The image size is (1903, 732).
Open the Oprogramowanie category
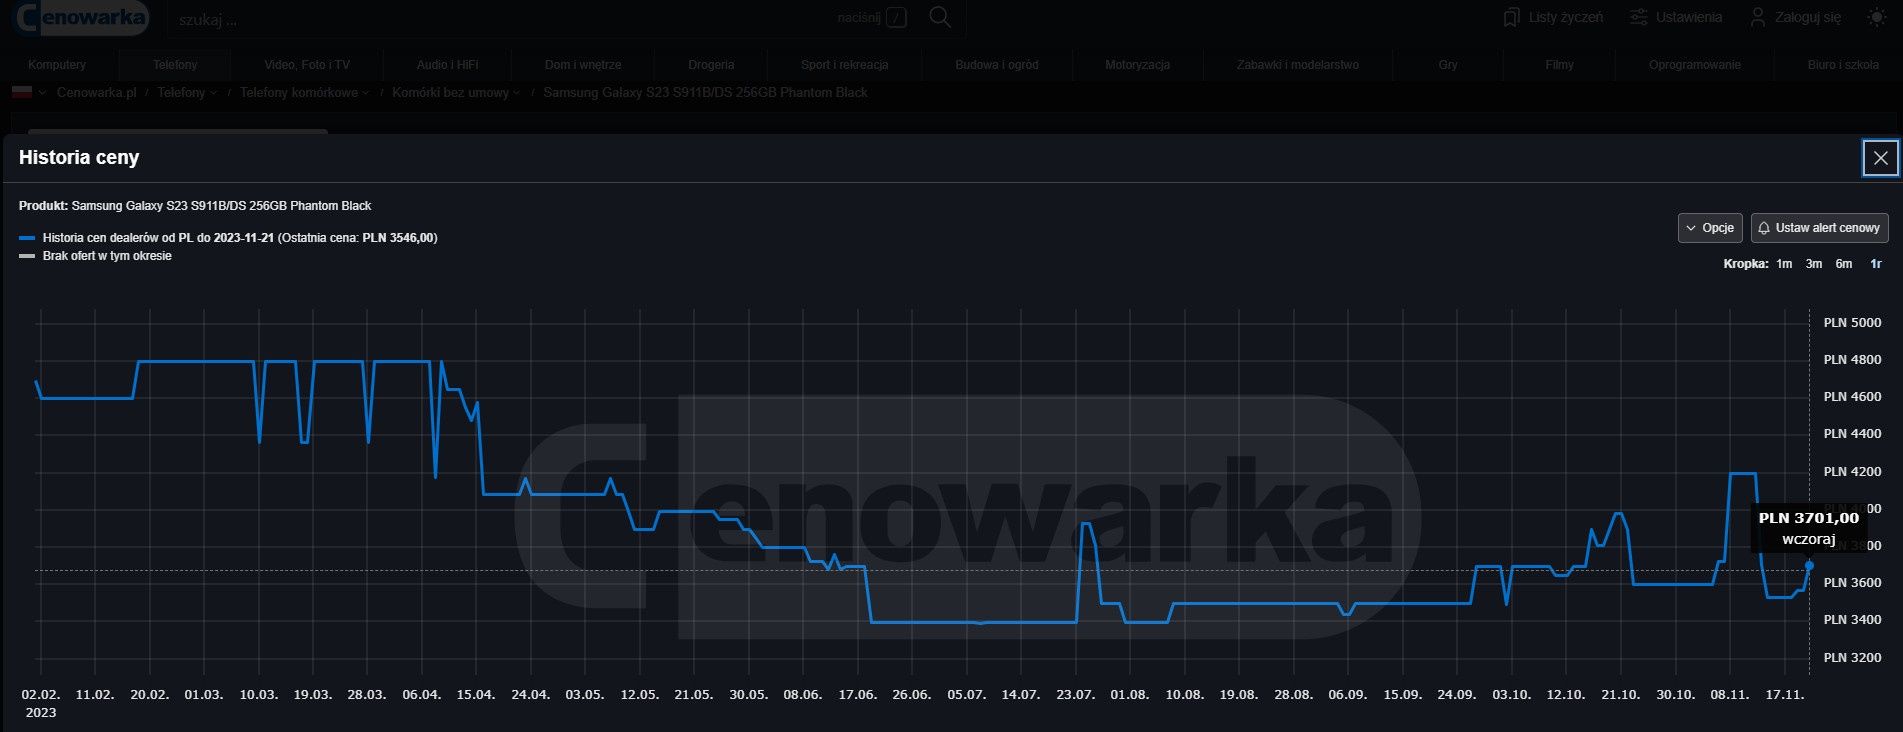(1695, 65)
